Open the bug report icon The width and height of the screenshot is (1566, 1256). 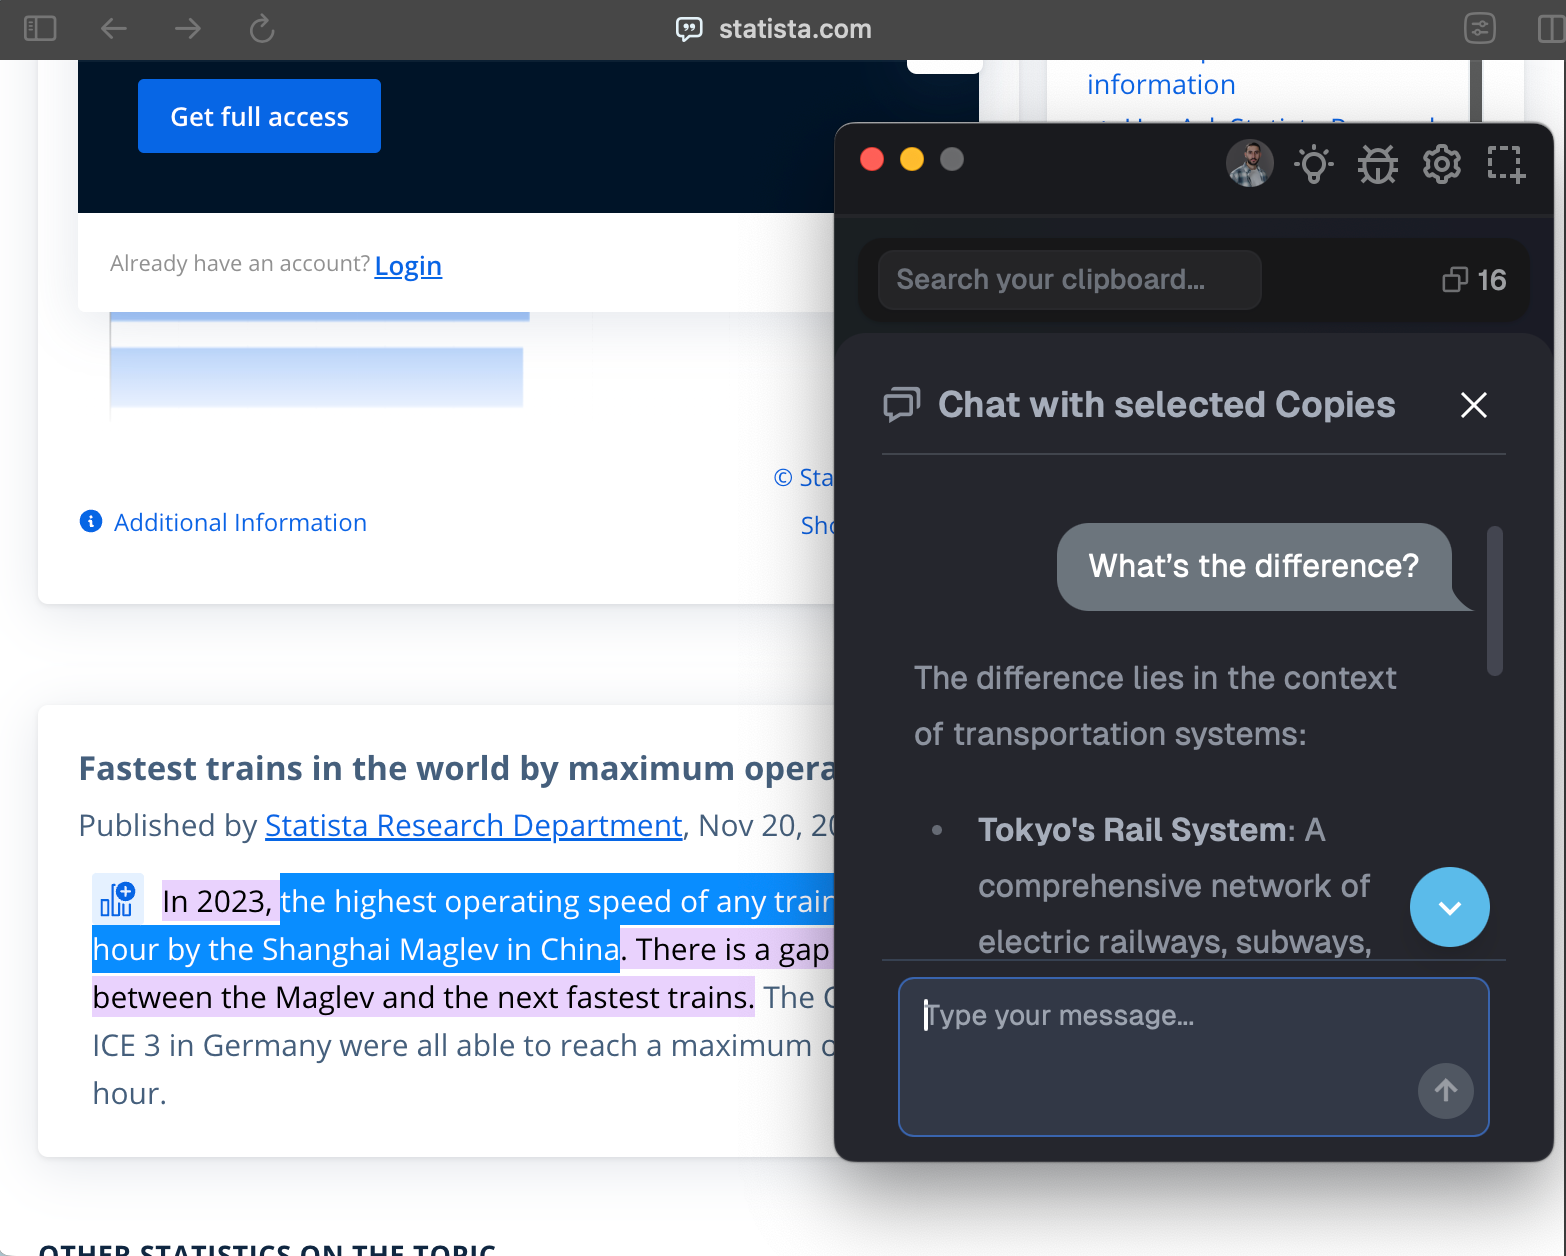click(x=1378, y=164)
